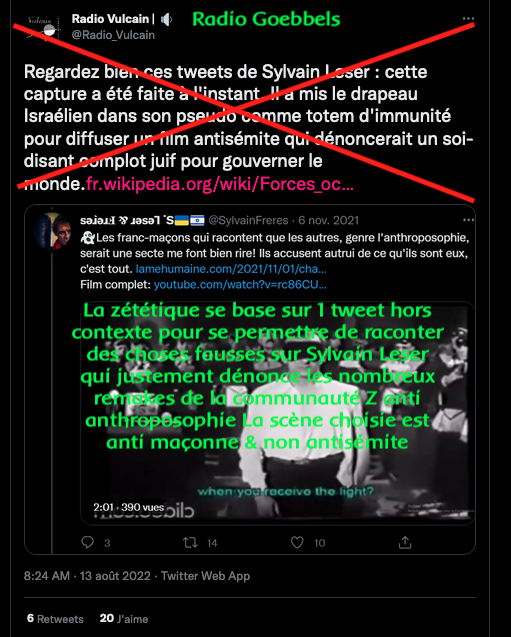
Task: Click the Twitter Web App source label
Action: (x=205, y=576)
